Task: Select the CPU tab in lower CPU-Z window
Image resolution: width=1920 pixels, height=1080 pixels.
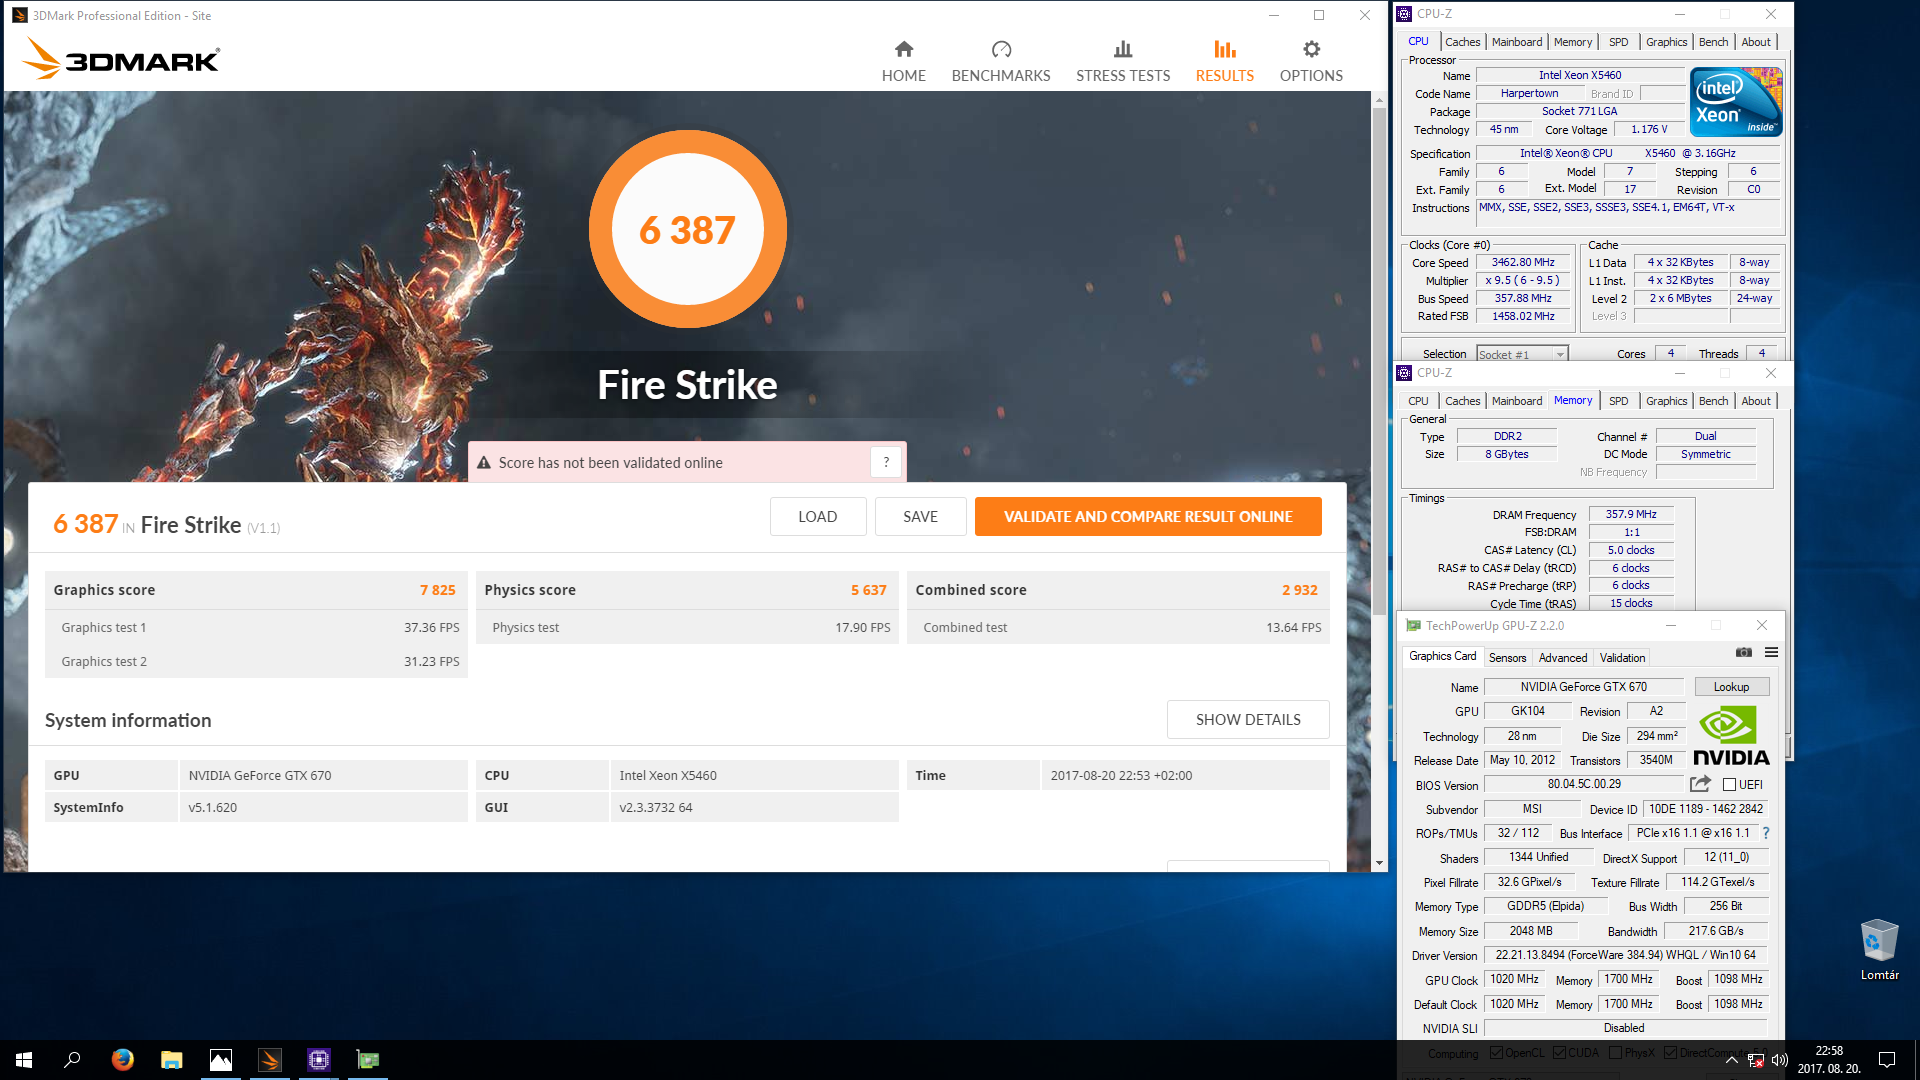Action: (x=1418, y=401)
